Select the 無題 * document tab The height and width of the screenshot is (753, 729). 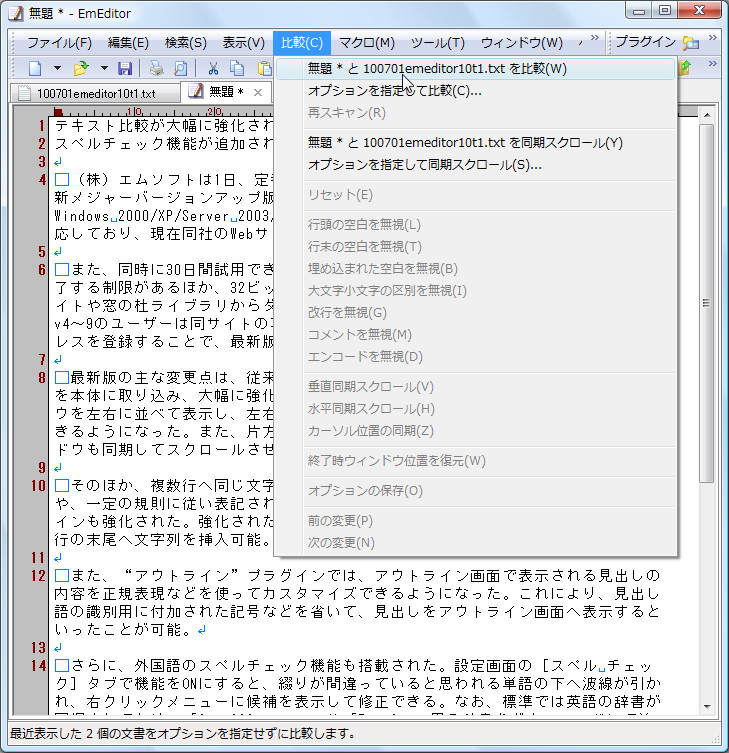tap(226, 92)
